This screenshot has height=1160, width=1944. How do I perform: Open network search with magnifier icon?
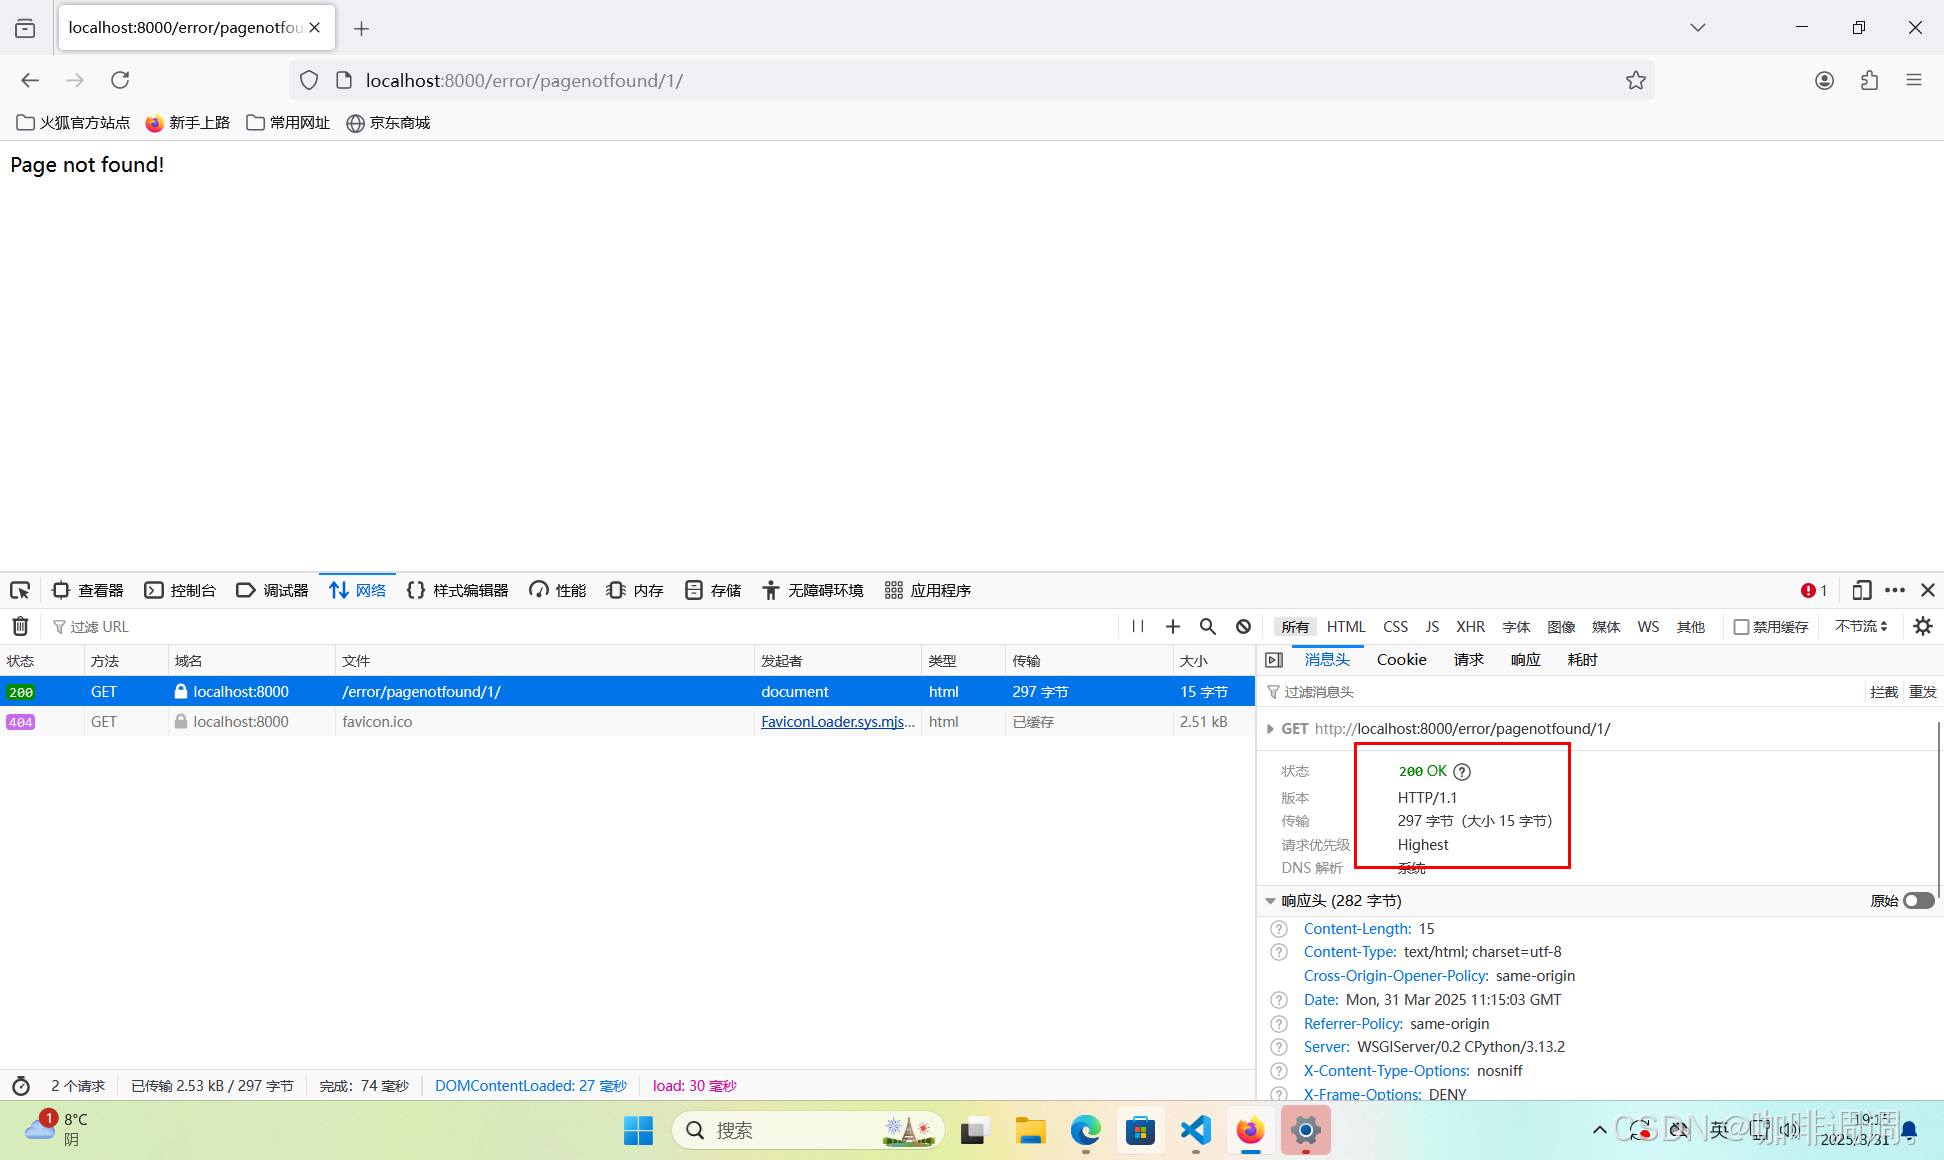pyautogui.click(x=1208, y=626)
